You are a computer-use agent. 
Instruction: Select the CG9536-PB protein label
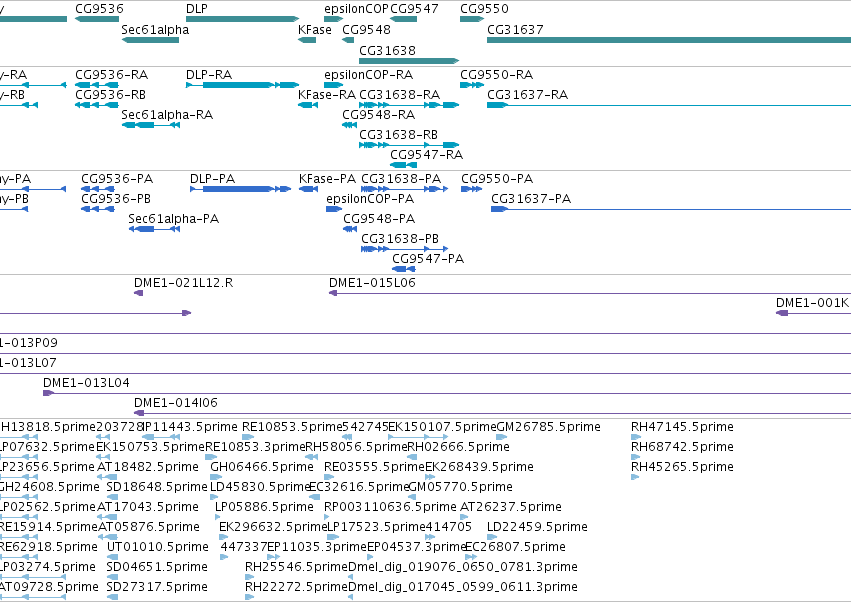[x=116, y=199]
